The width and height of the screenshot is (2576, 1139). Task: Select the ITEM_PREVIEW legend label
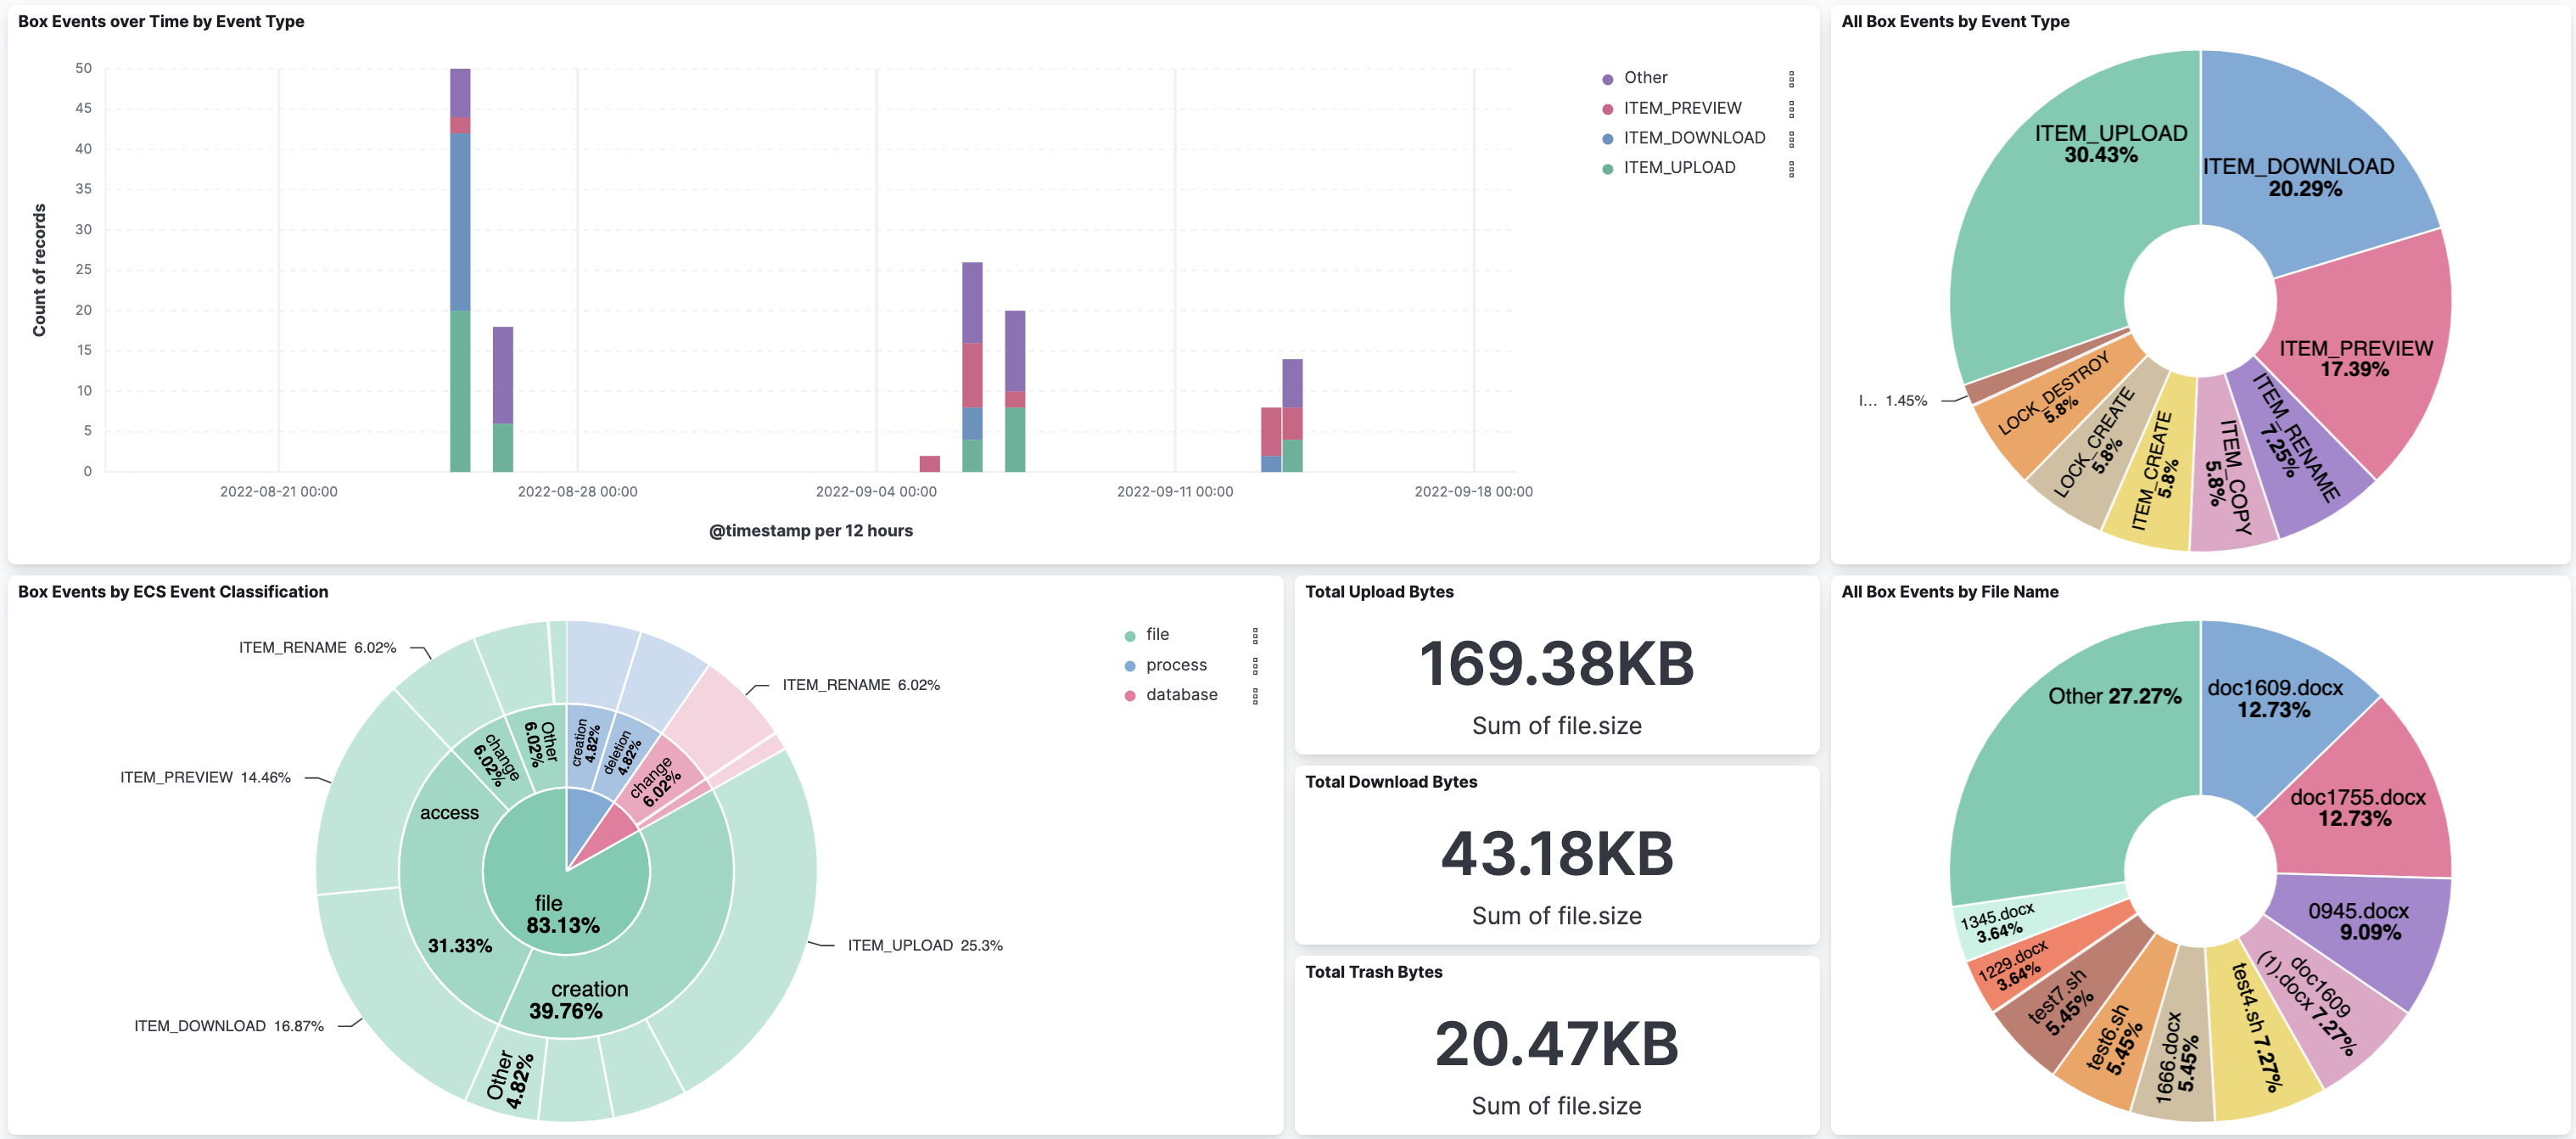click(1684, 107)
